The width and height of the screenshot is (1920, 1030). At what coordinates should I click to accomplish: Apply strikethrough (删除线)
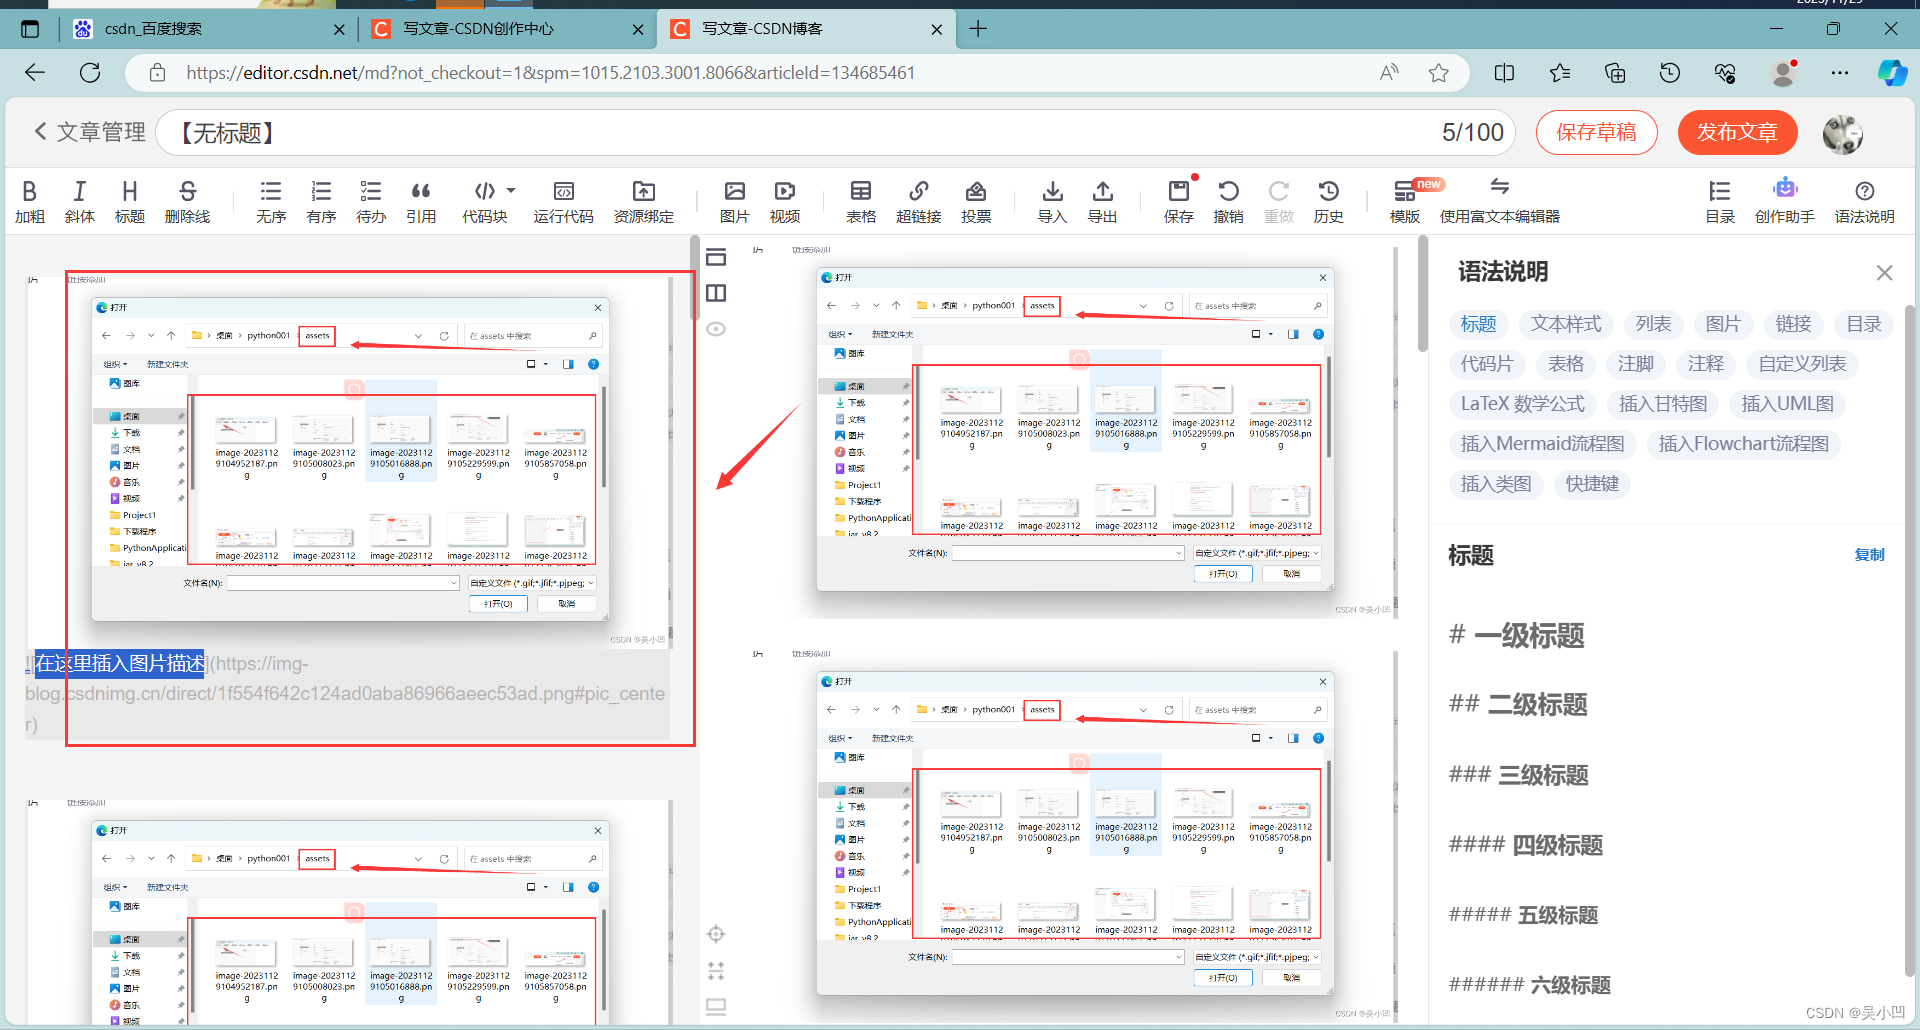pos(187,201)
